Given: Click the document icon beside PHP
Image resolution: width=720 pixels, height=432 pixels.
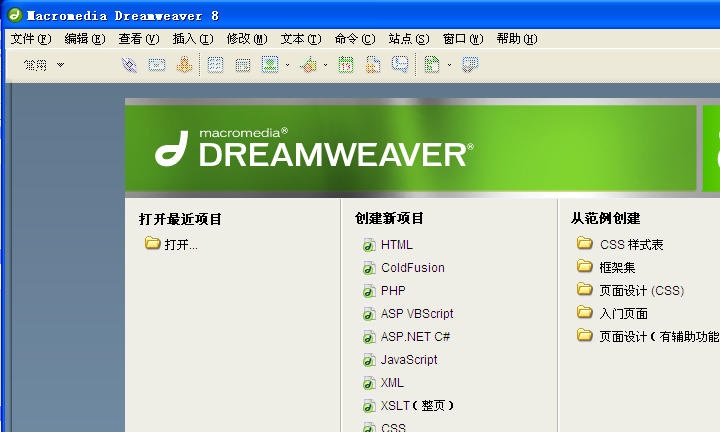Looking at the screenshot, I should 369,291.
